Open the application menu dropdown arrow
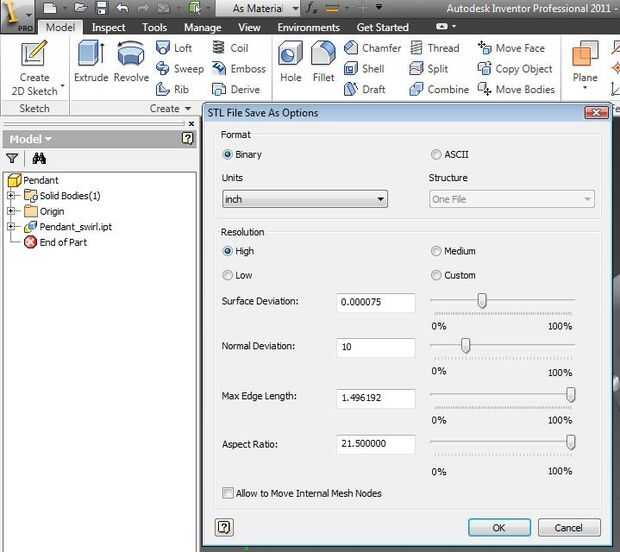The image size is (620, 552). [x=29, y=15]
